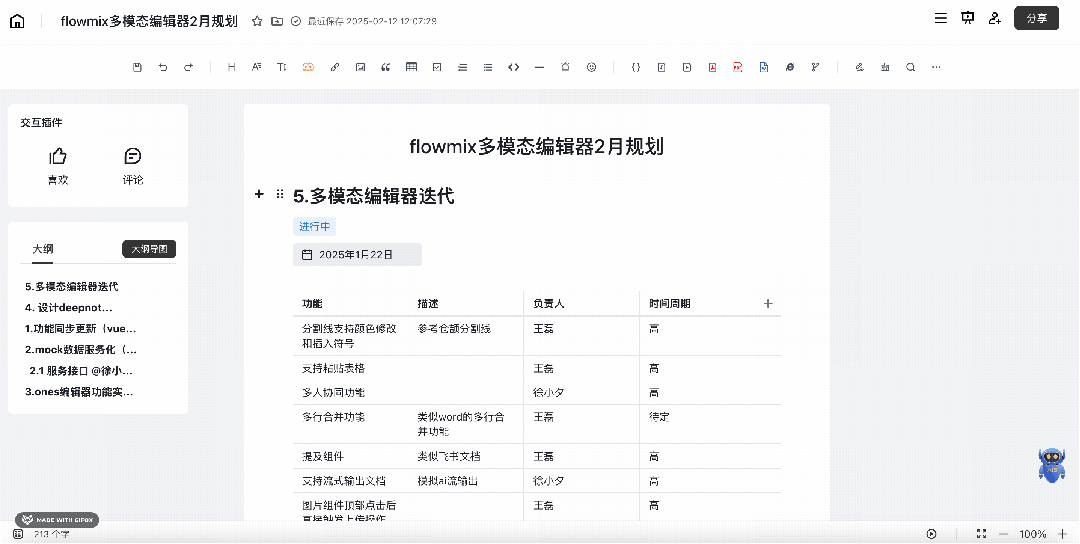The height and width of the screenshot is (544, 1080).
Task: Insert an ordered list
Action: tap(462, 67)
